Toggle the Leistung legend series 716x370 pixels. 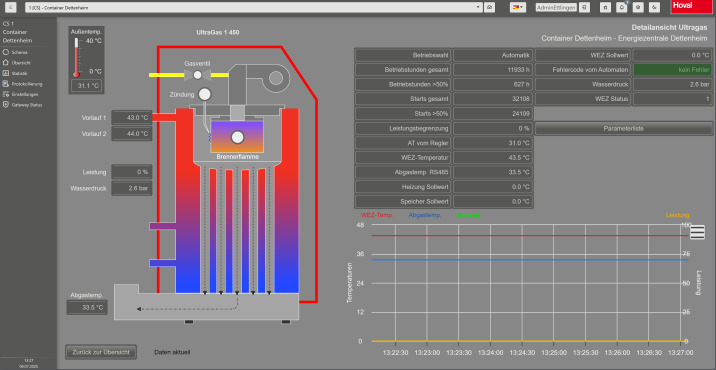678,215
